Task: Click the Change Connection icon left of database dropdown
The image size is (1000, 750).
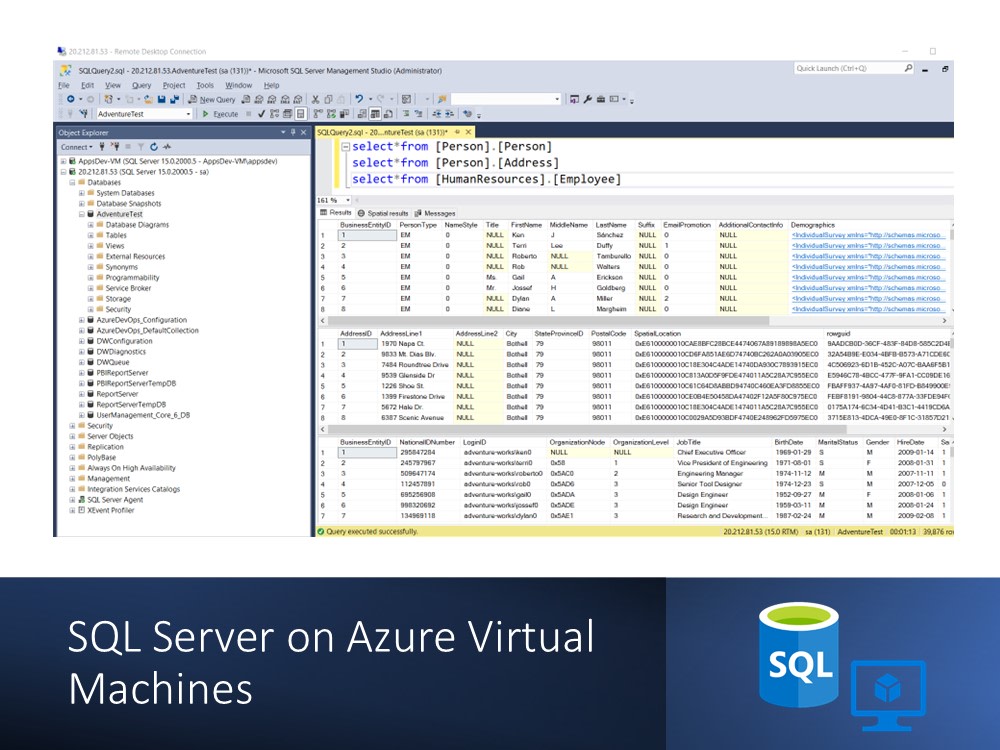Action: tap(84, 114)
